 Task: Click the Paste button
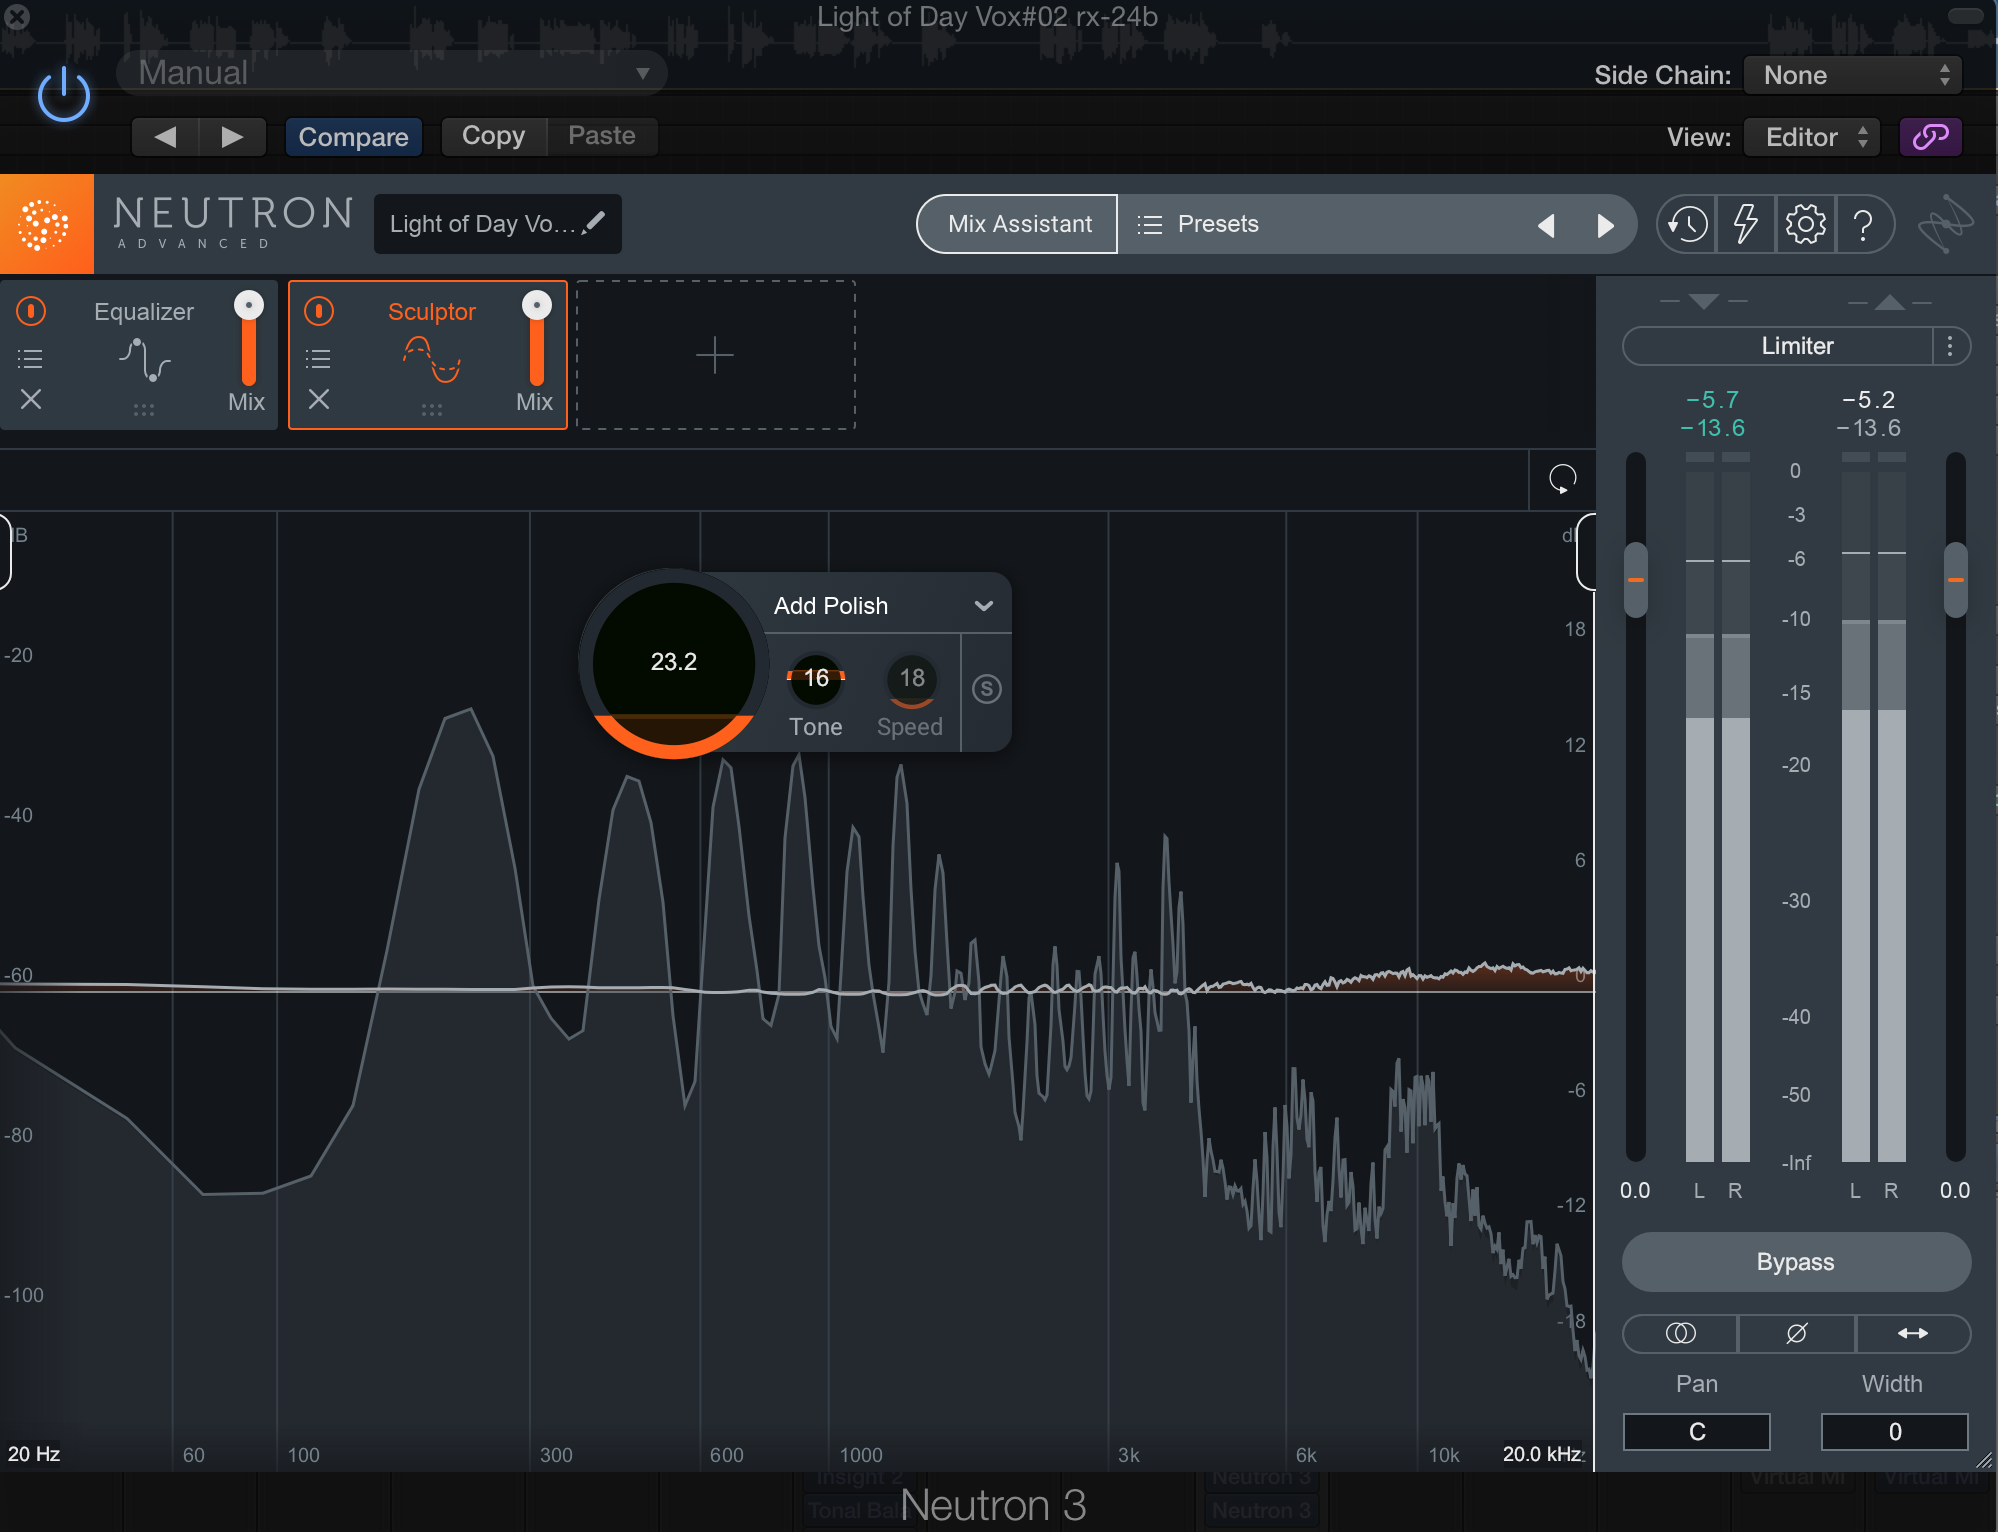(x=602, y=136)
